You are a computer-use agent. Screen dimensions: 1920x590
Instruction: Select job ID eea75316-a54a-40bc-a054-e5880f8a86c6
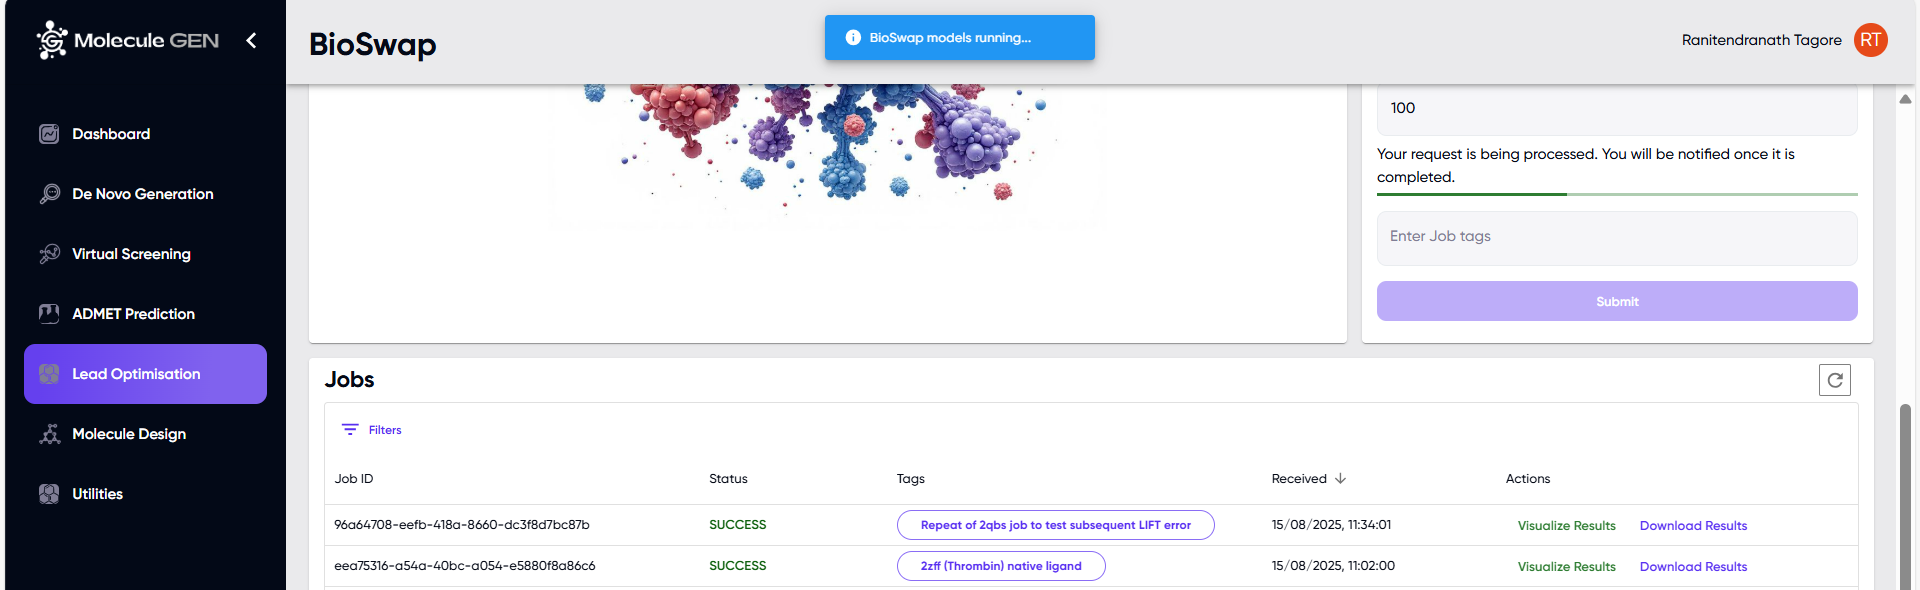tap(465, 566)
